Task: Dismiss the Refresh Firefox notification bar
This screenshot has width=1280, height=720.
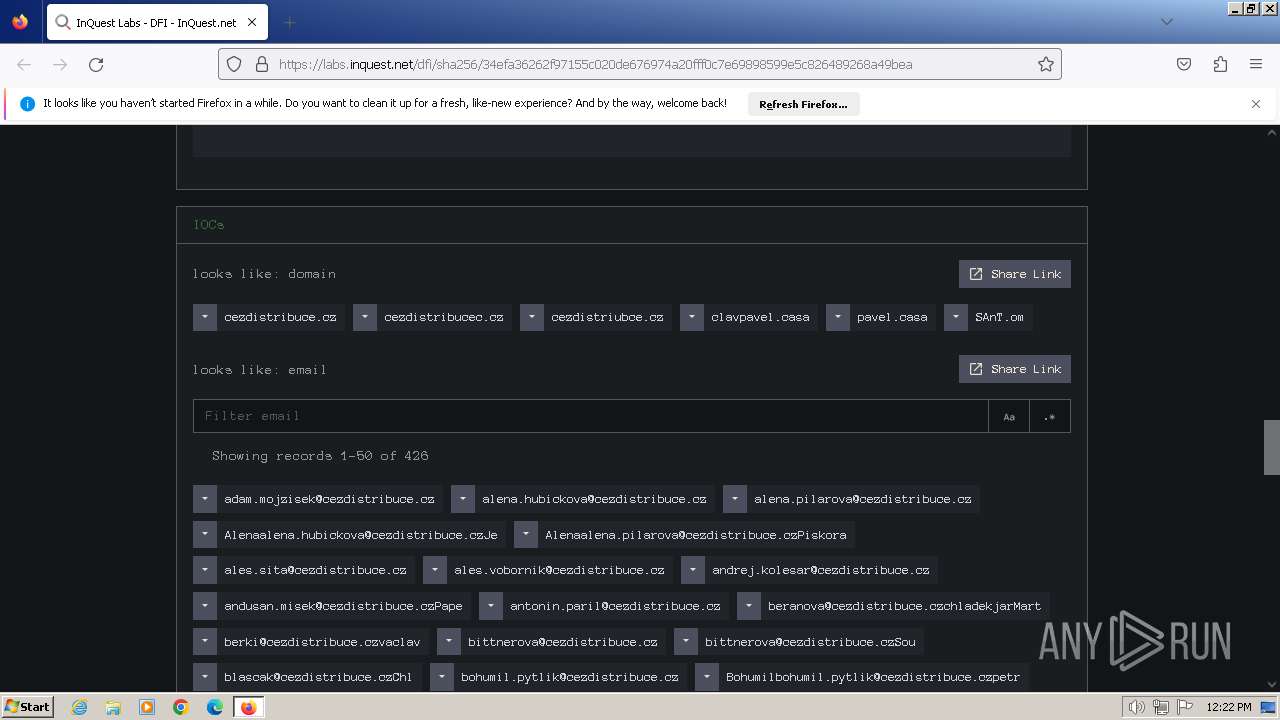Action: pyautogui.click(x=1256, y=104)
